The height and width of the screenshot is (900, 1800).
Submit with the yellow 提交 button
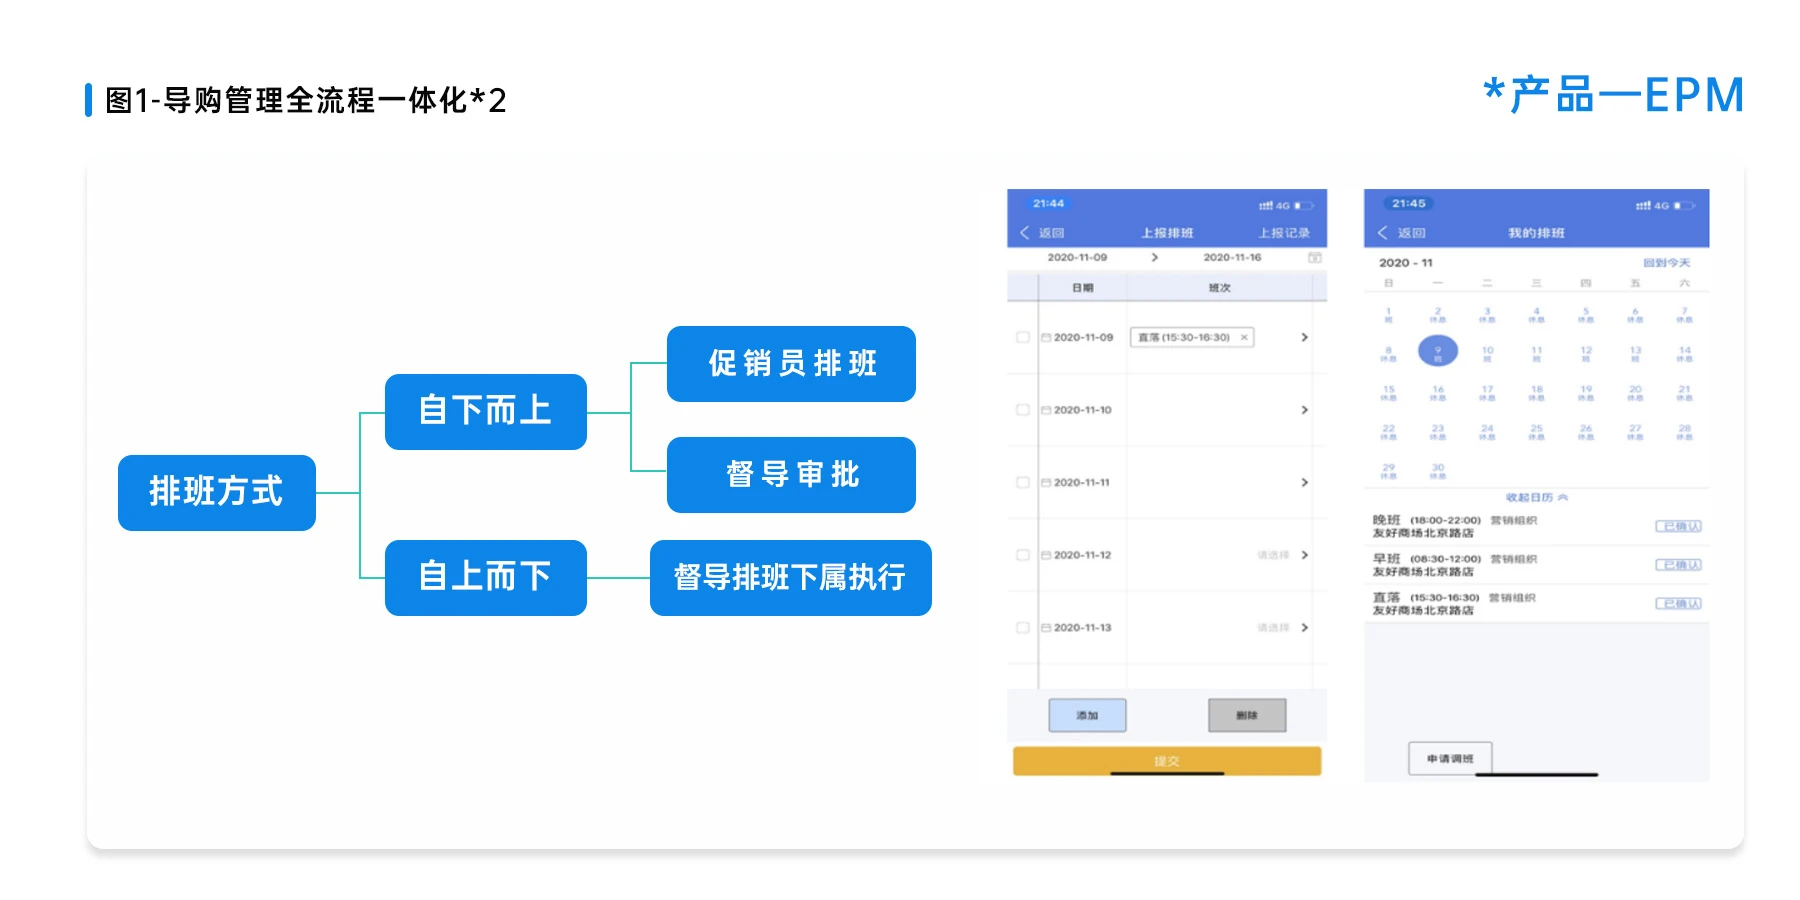click(1167, 761)
